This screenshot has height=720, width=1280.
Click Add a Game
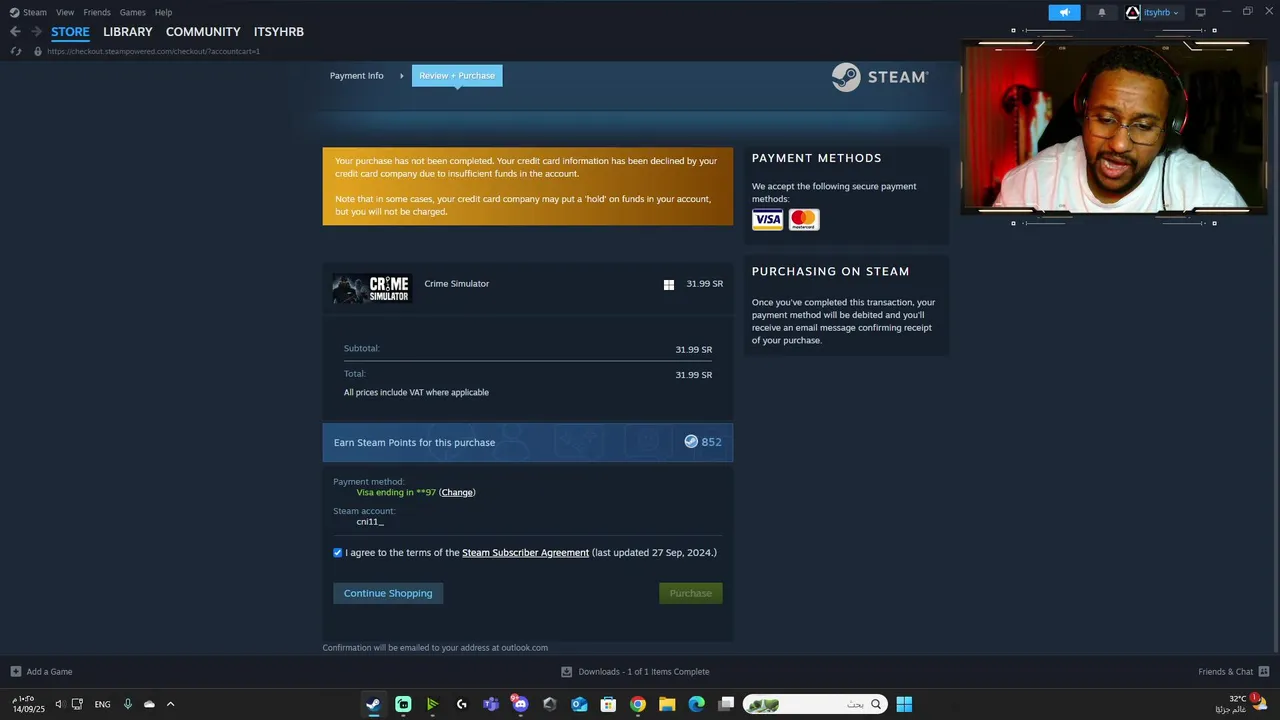pos(41,672)
